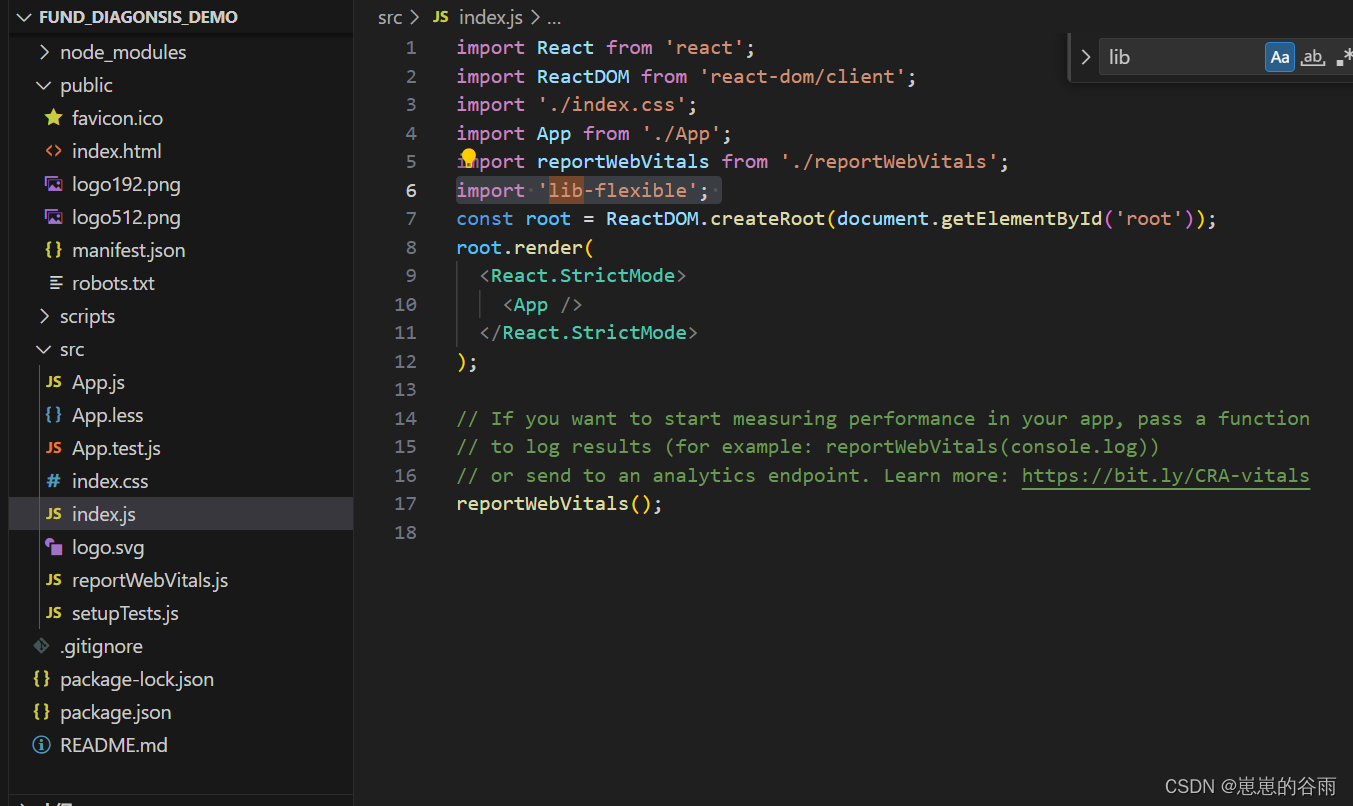Open README.md in the explorer
Screen dimensions: 1353x806
coord(113,745)
